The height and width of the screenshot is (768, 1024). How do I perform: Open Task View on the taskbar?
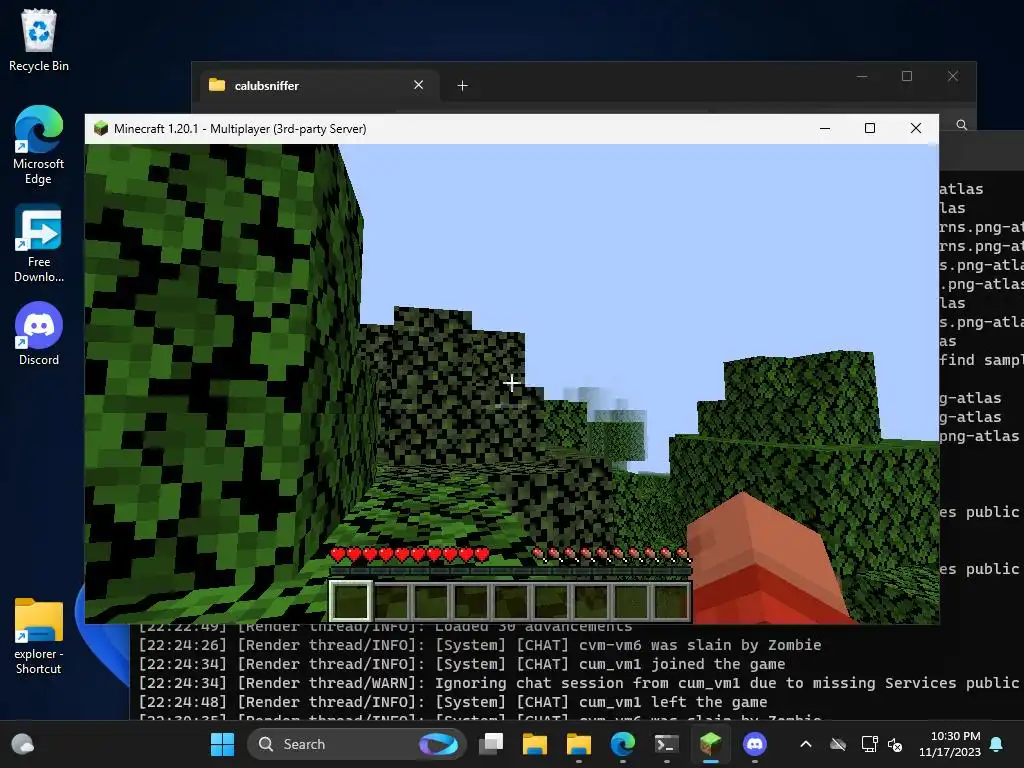click(x=491, y=744)
